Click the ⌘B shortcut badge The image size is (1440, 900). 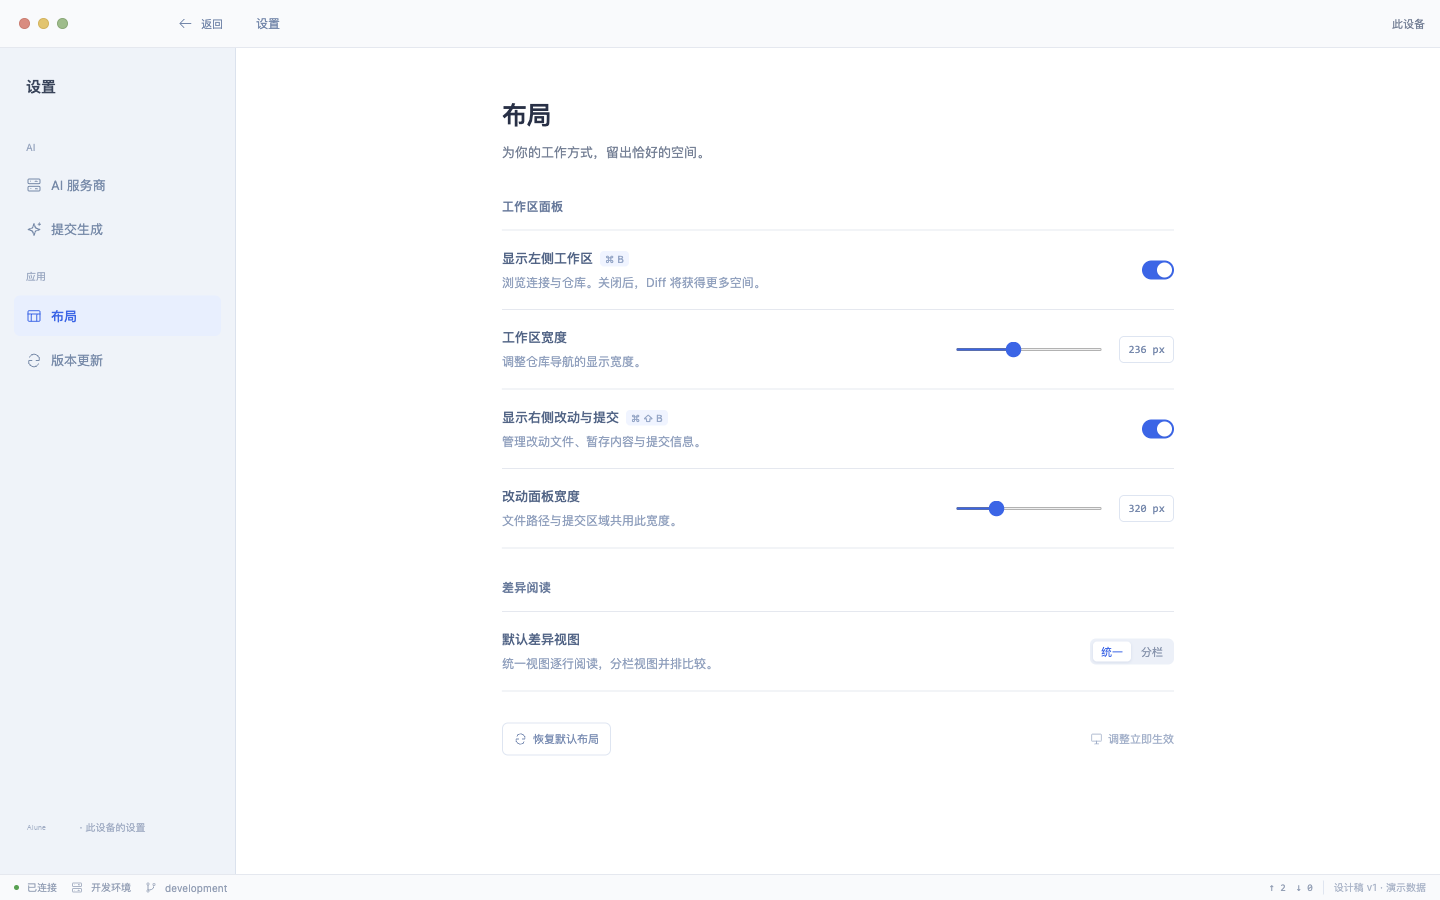coord(614,259)
